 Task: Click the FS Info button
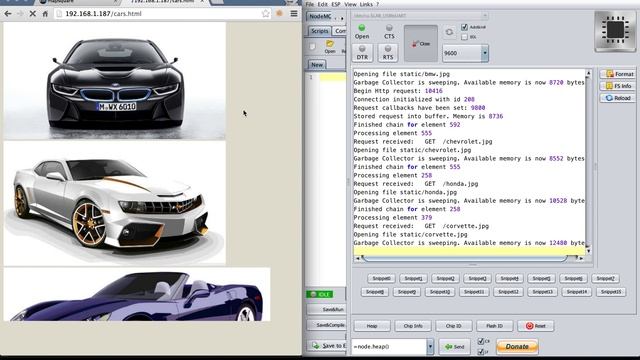(x=618, y=86)
